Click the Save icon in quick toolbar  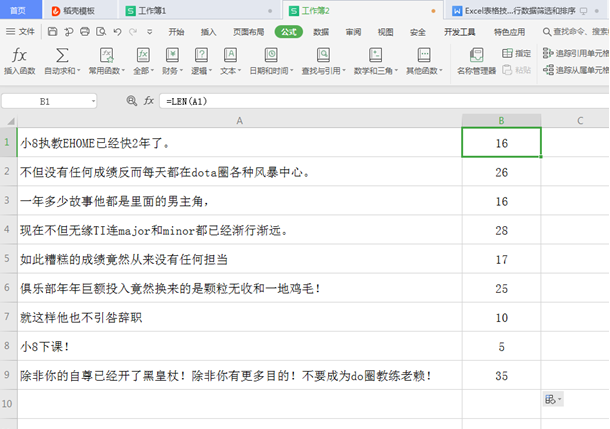pos(53,32)
